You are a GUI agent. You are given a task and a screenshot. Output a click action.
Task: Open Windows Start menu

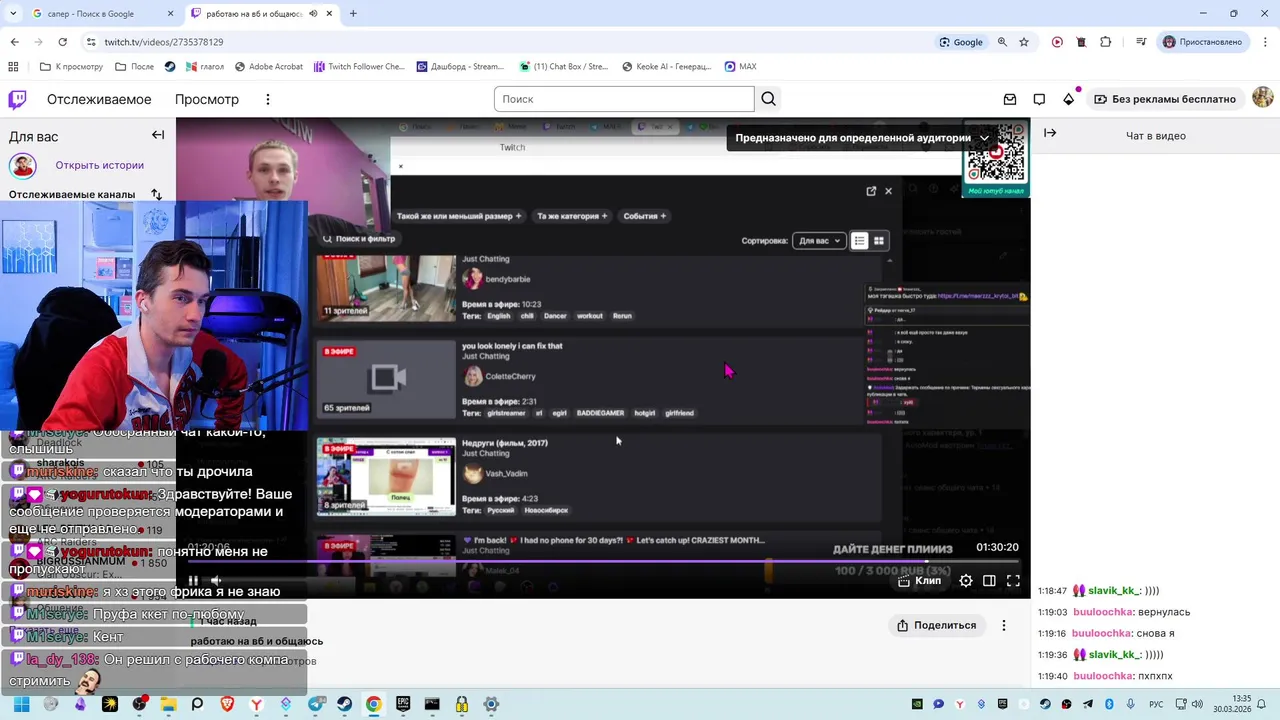pyautogui.click(x=21, y=704)
